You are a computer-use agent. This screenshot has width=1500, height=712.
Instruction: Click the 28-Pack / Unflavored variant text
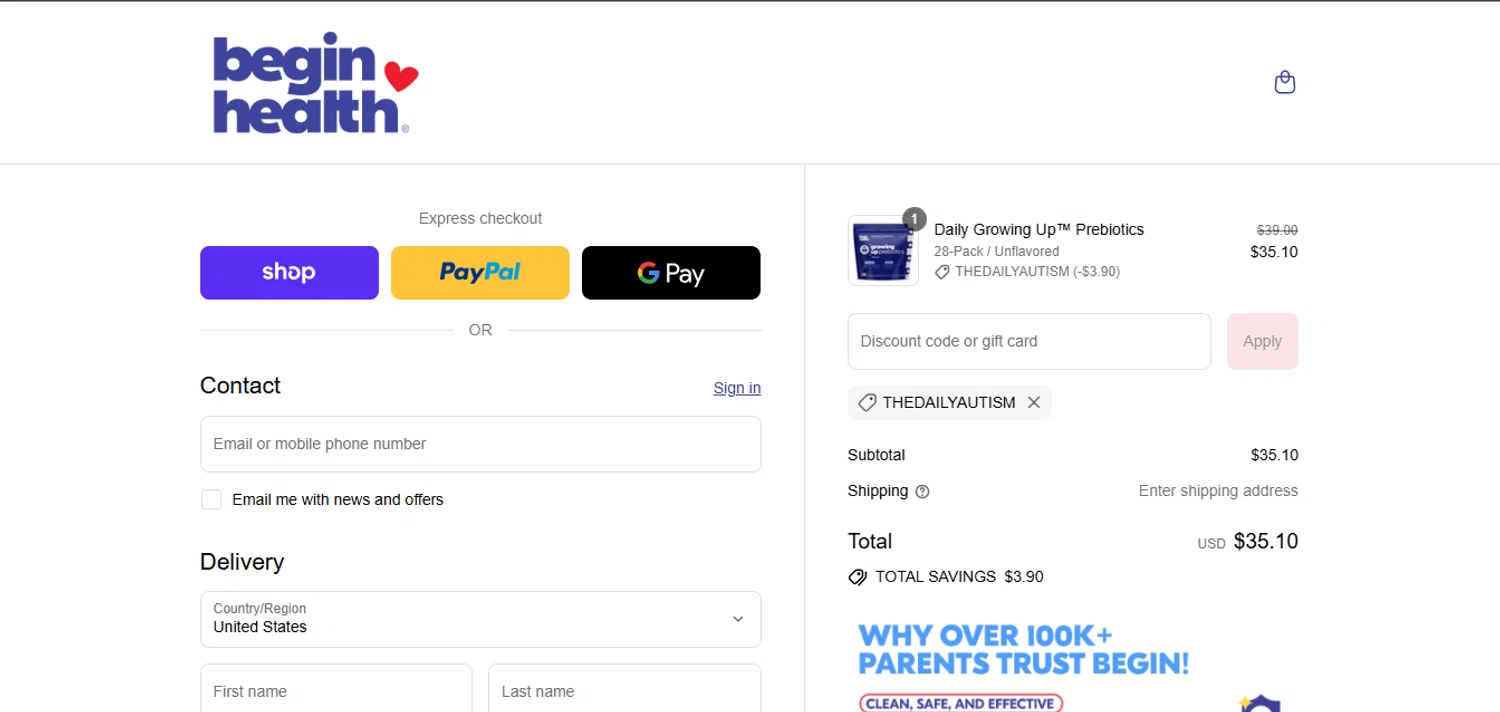tap(996, 251)
